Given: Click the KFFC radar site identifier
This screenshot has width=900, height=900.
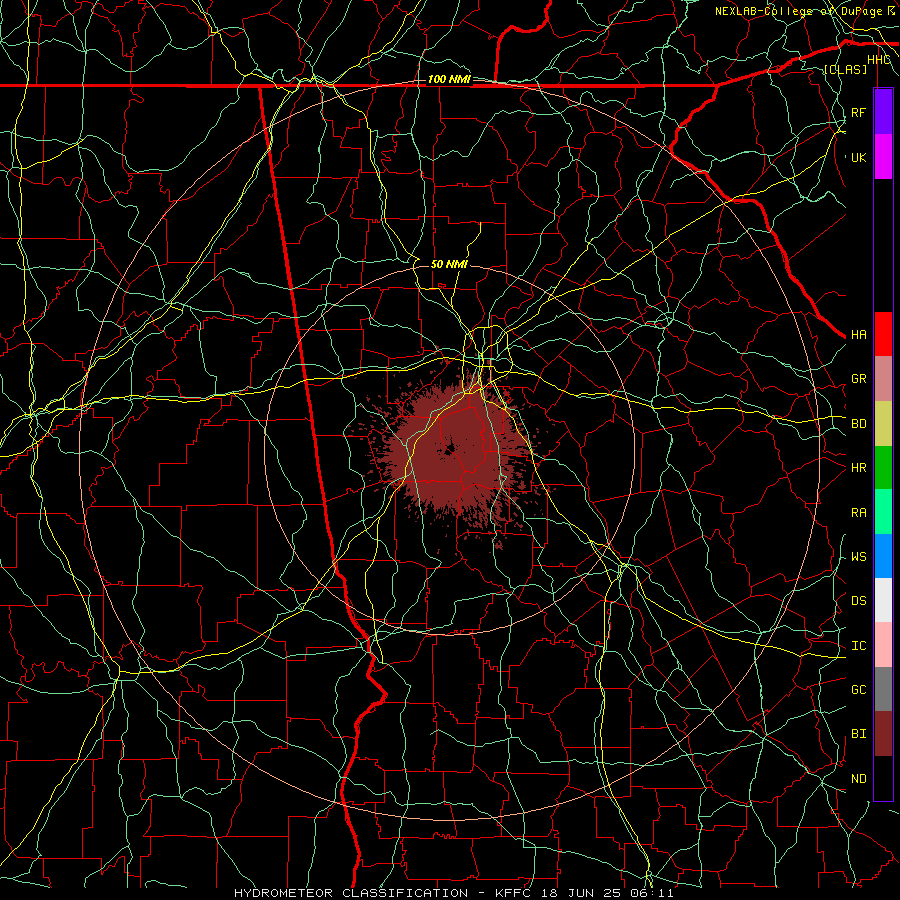Looking at the screenshot, I should tap(515, 893).
